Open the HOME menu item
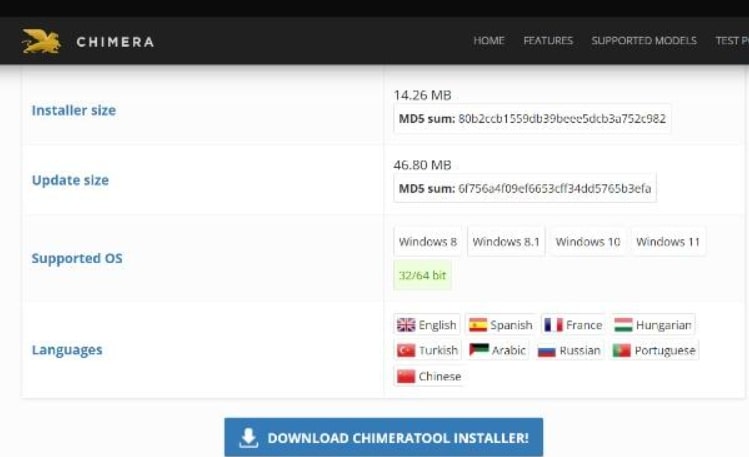Viewport: 749px width, 457px height. click(489, 41)
